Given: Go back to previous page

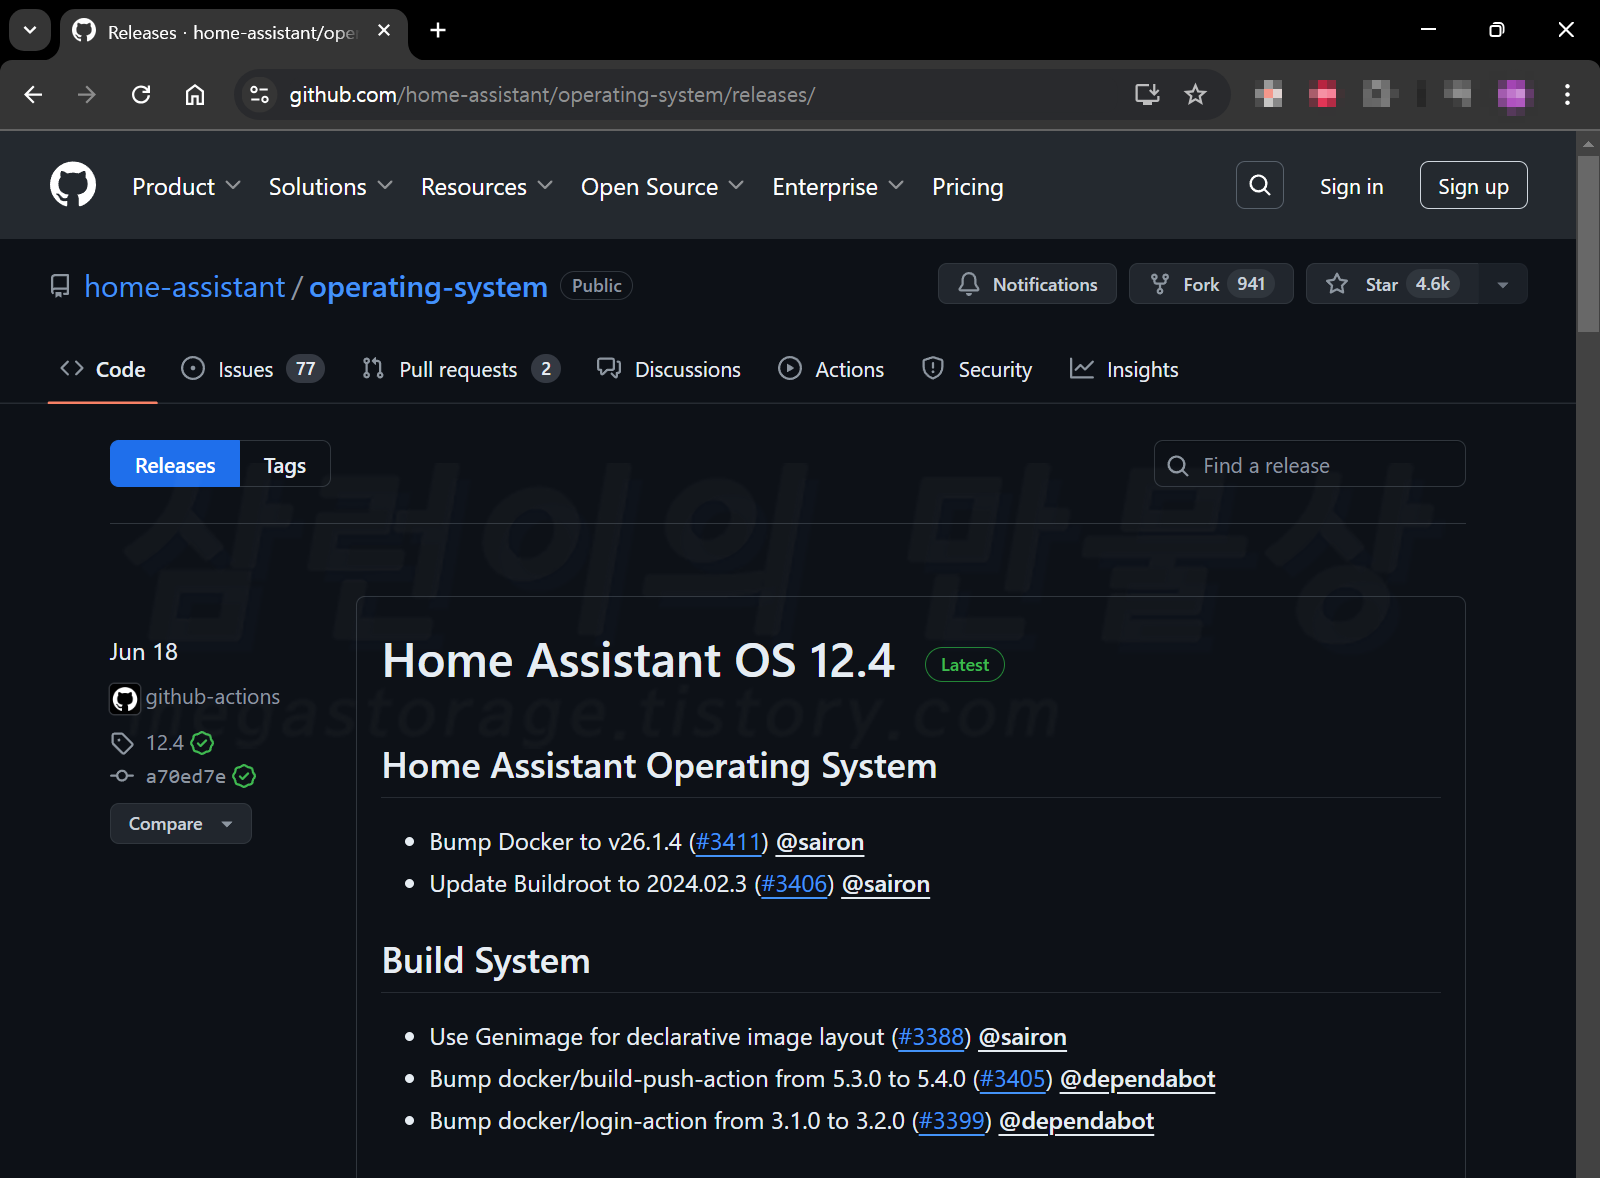Looking at the screenshot, I should pyautogui.click(x=33, y=95).
